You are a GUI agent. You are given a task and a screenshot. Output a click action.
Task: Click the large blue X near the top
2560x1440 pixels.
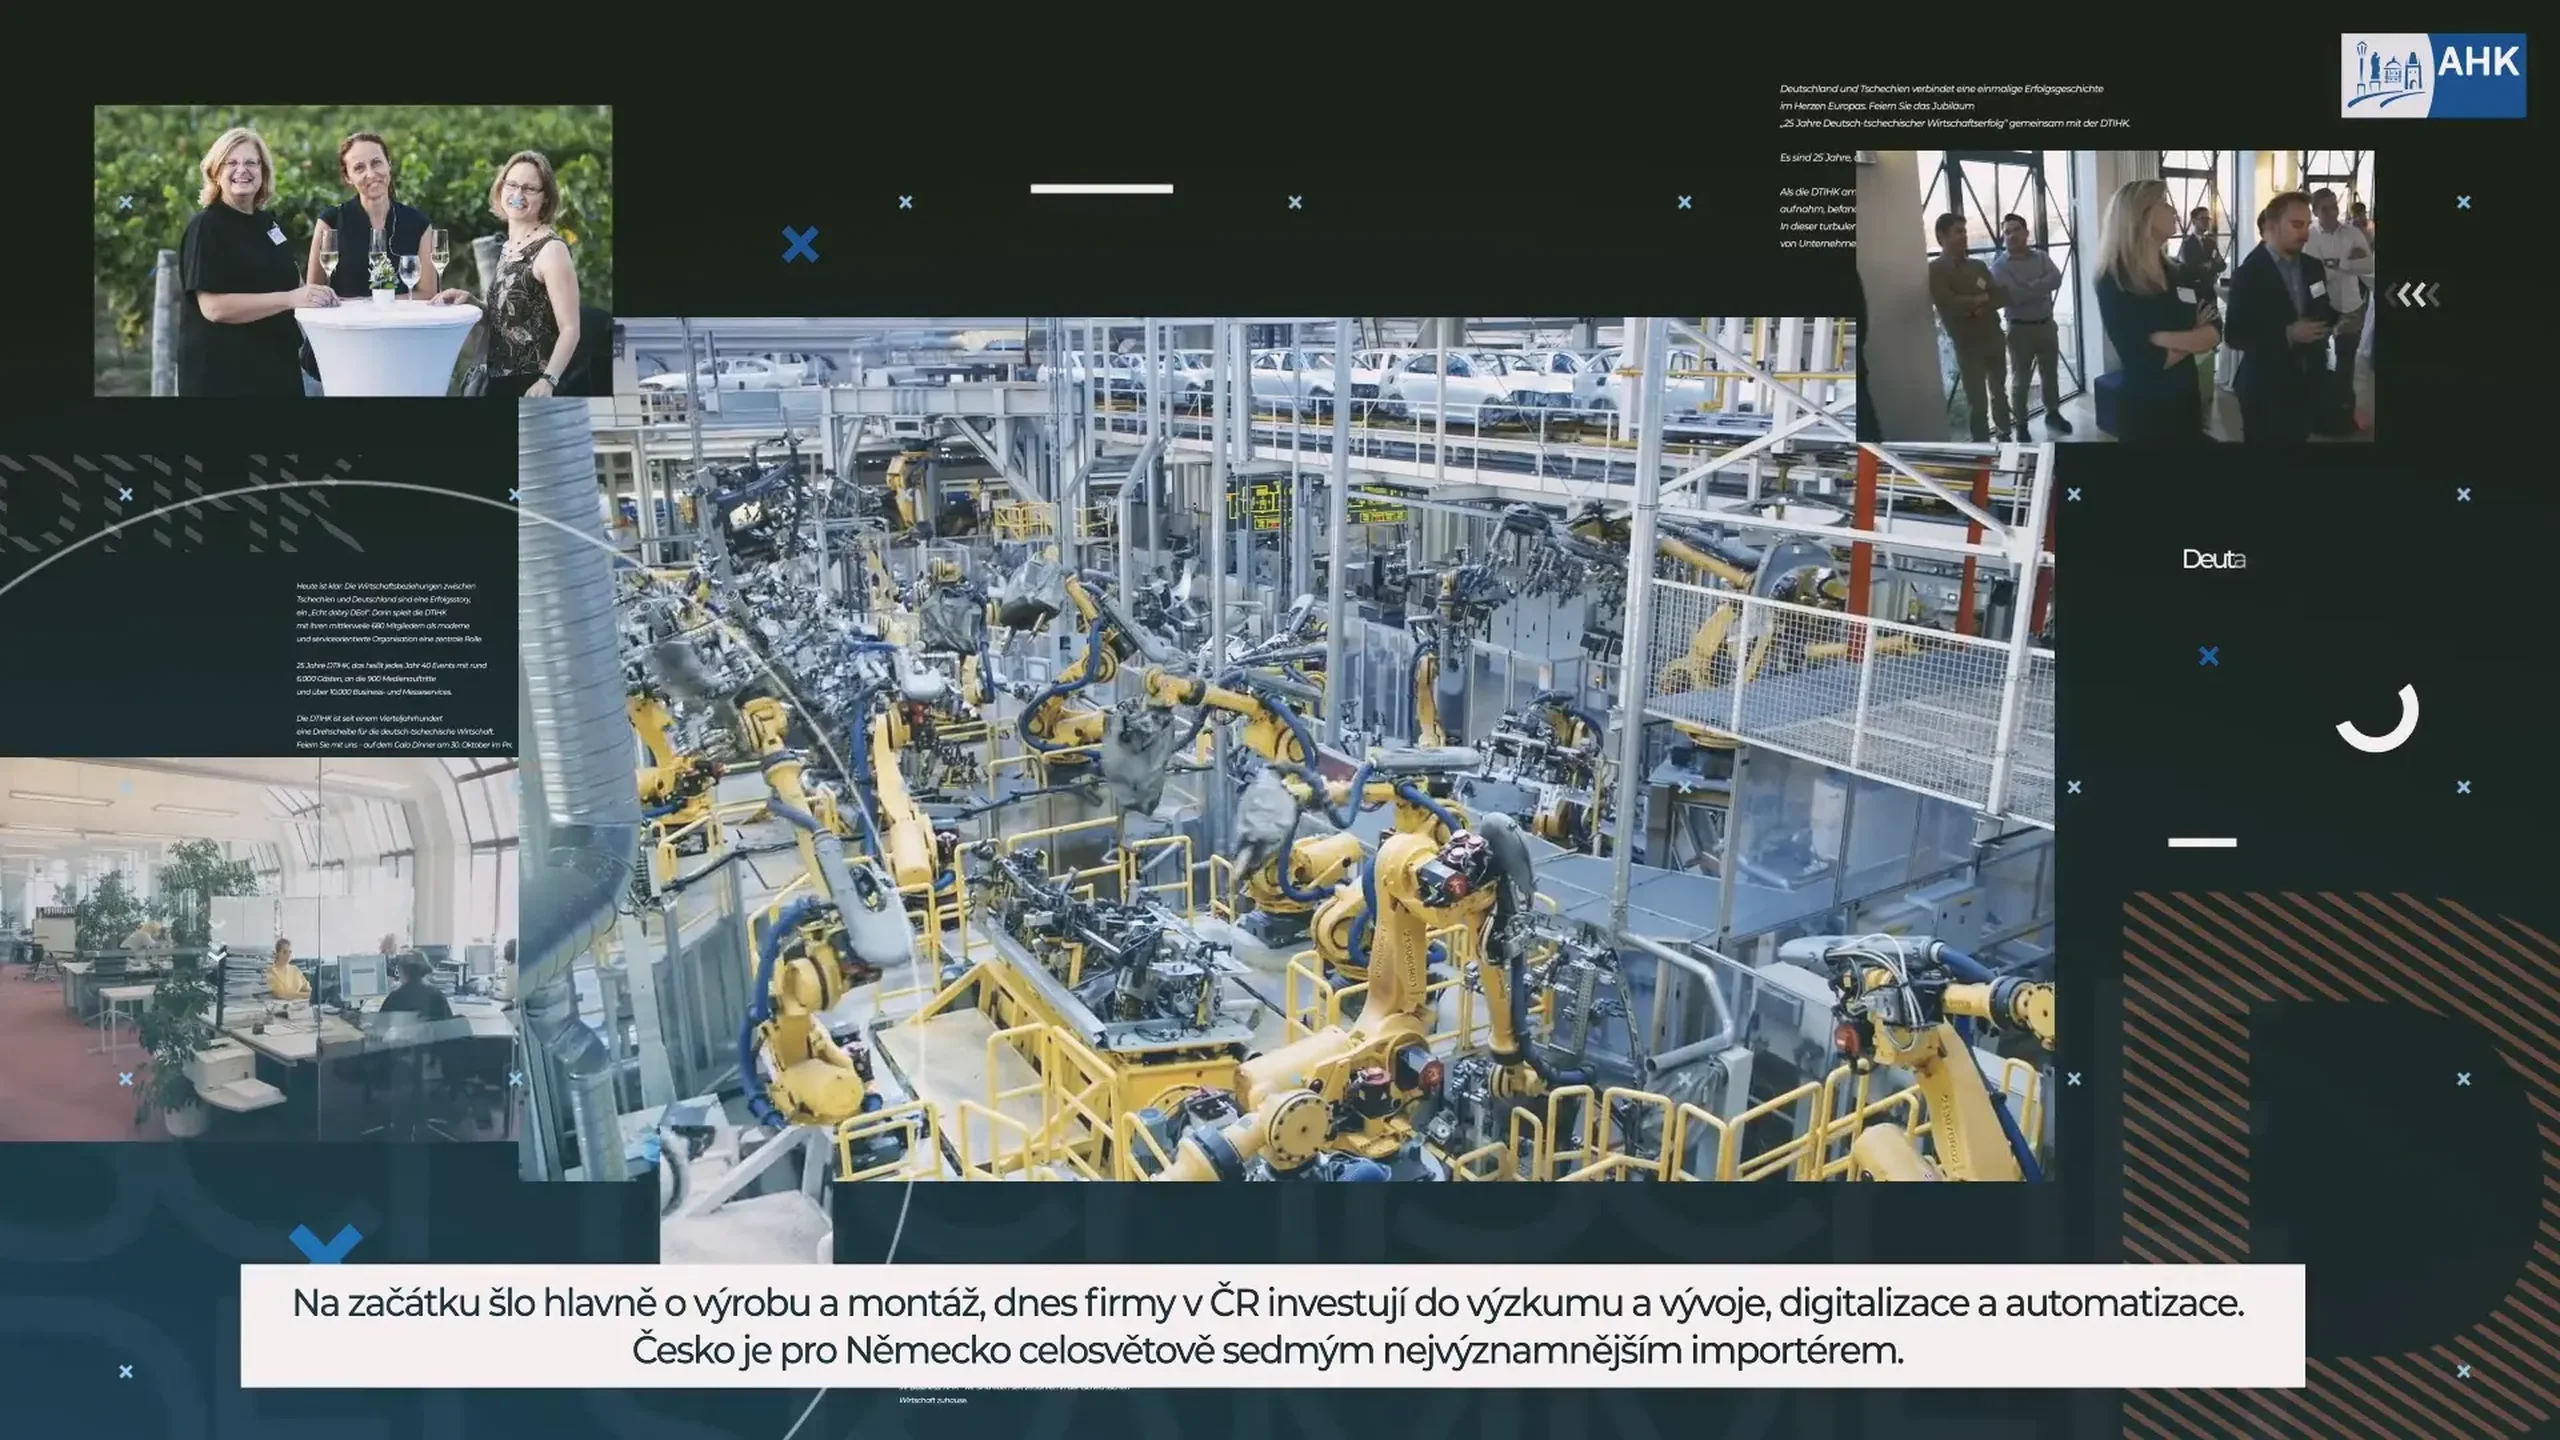[799, 244]
